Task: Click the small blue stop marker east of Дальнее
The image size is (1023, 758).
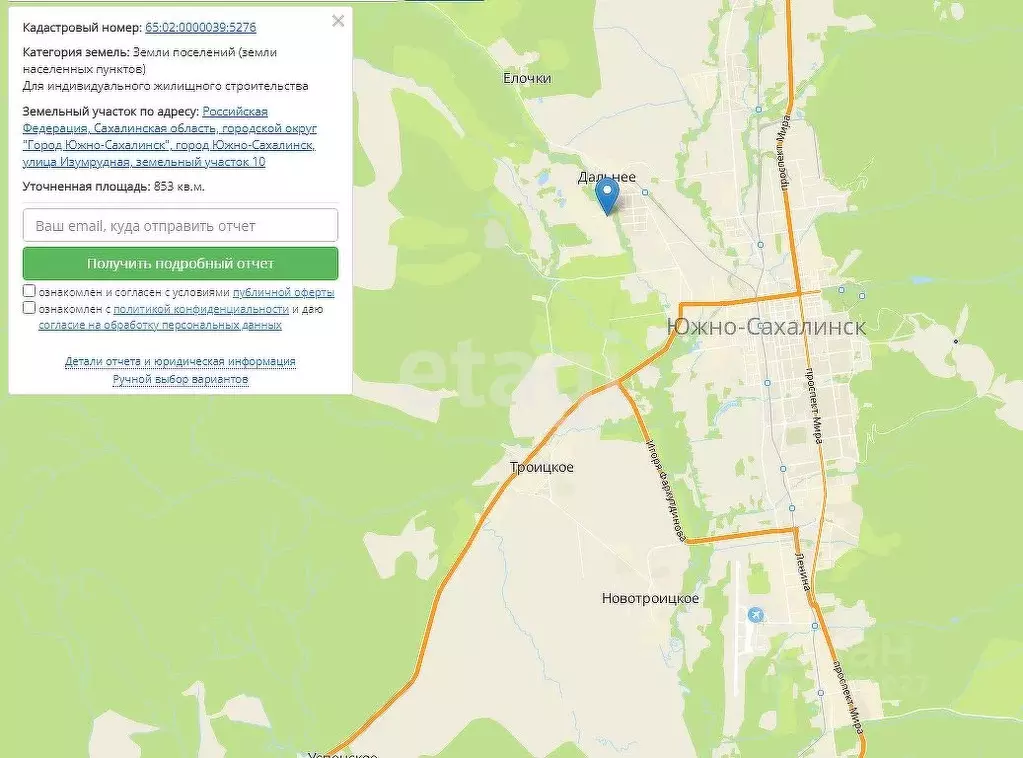Action: point(645,192)
